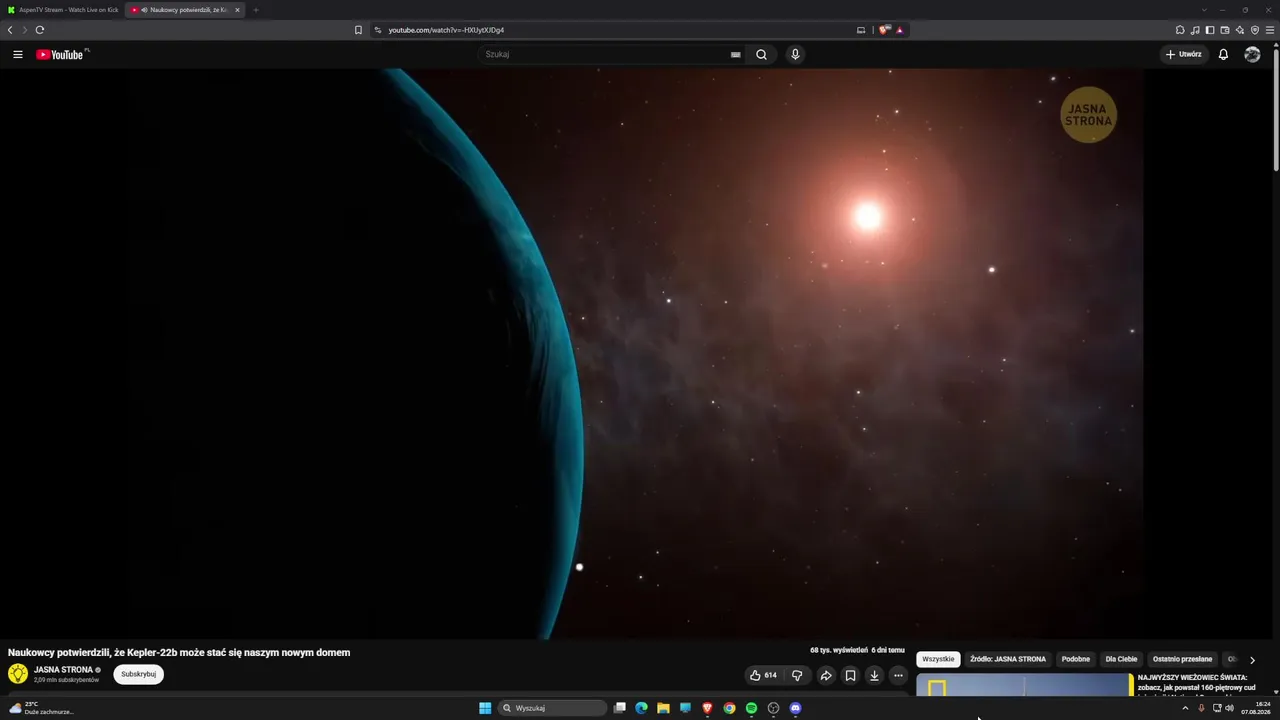This screenshot has width=1280, height=720.
Task: Open the Windows Start menu
Action: pyautogui.click(x=485, y=708)
